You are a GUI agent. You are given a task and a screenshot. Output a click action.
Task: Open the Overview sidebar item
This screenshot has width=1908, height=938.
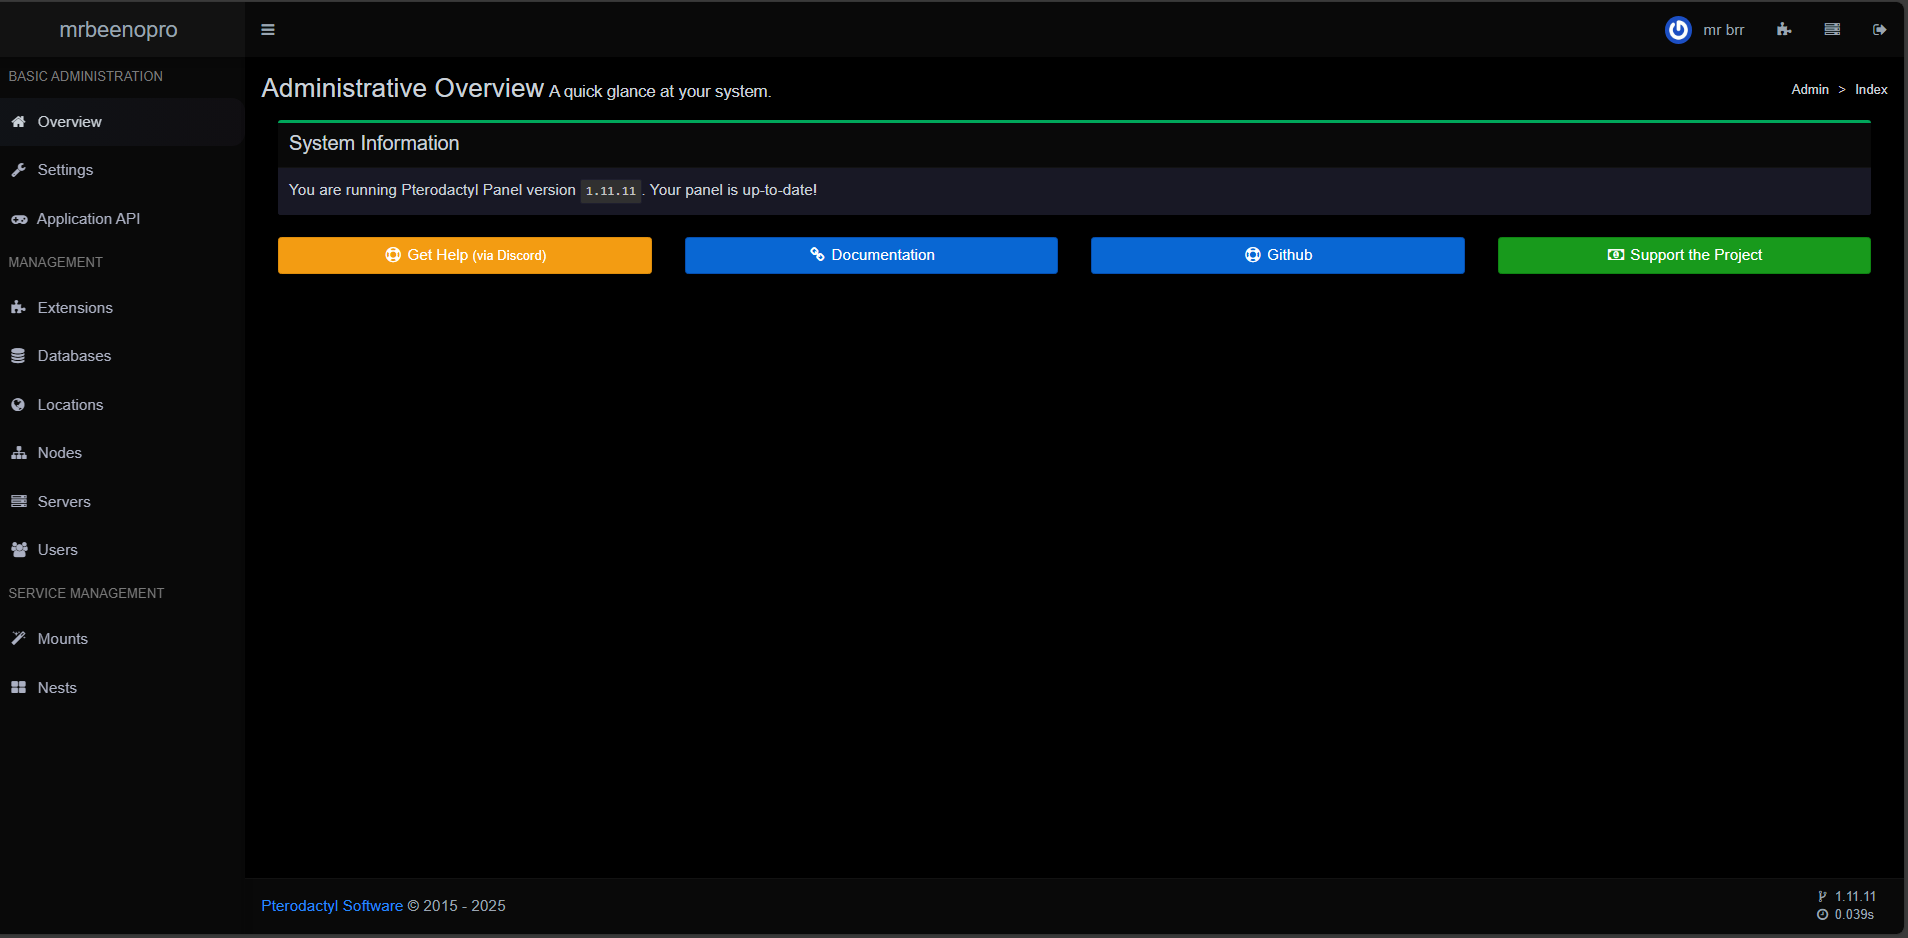[x=69, y=122]
